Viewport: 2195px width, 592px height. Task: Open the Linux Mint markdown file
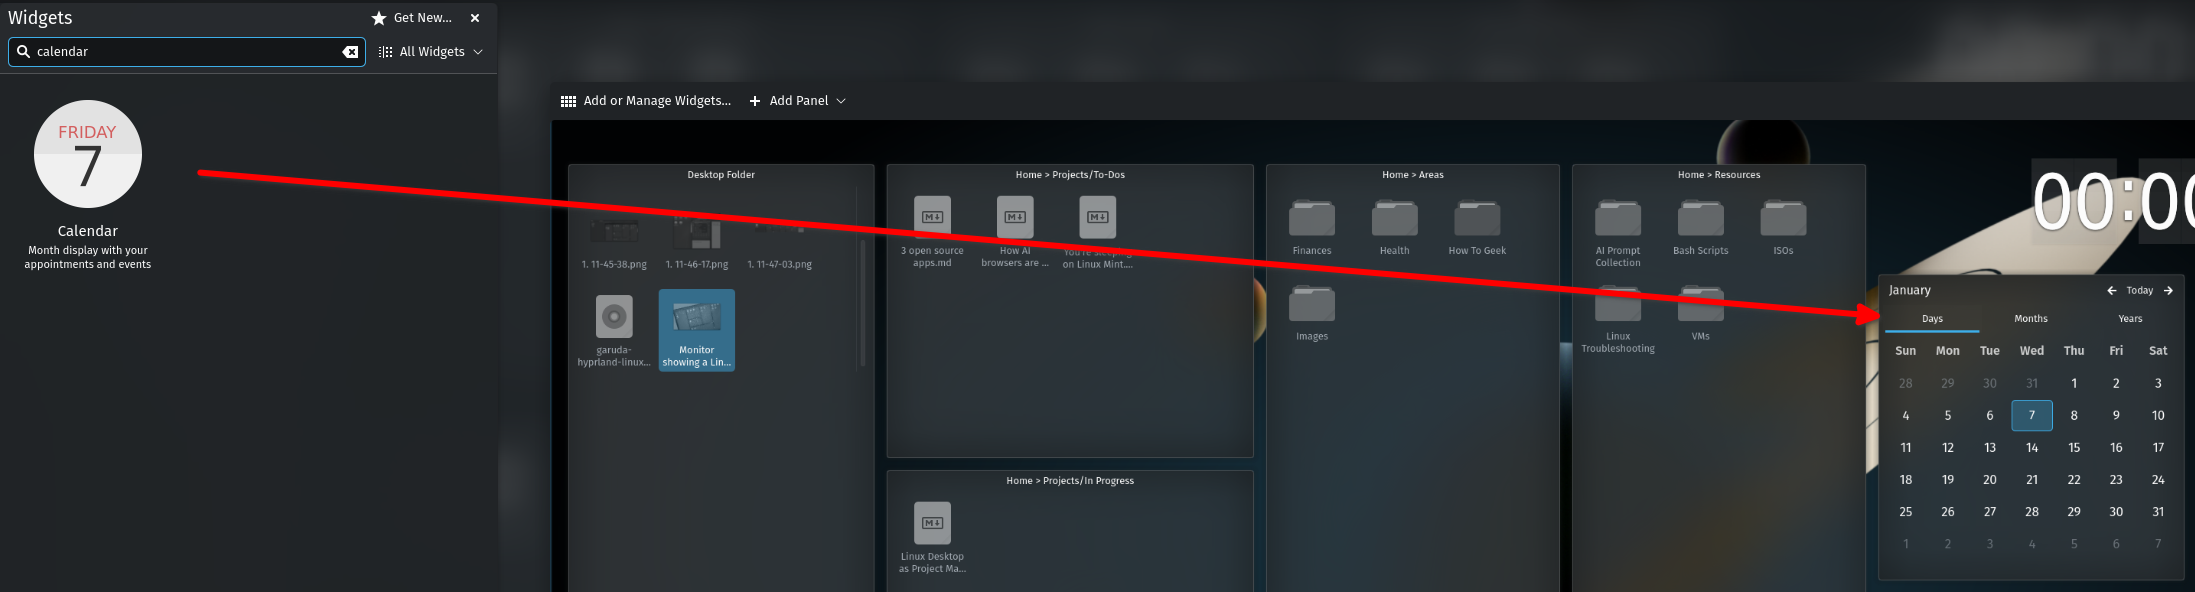1097,232
